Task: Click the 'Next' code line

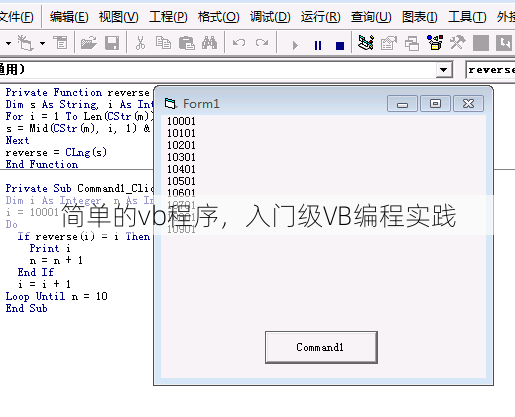Action: click(17, 140)
